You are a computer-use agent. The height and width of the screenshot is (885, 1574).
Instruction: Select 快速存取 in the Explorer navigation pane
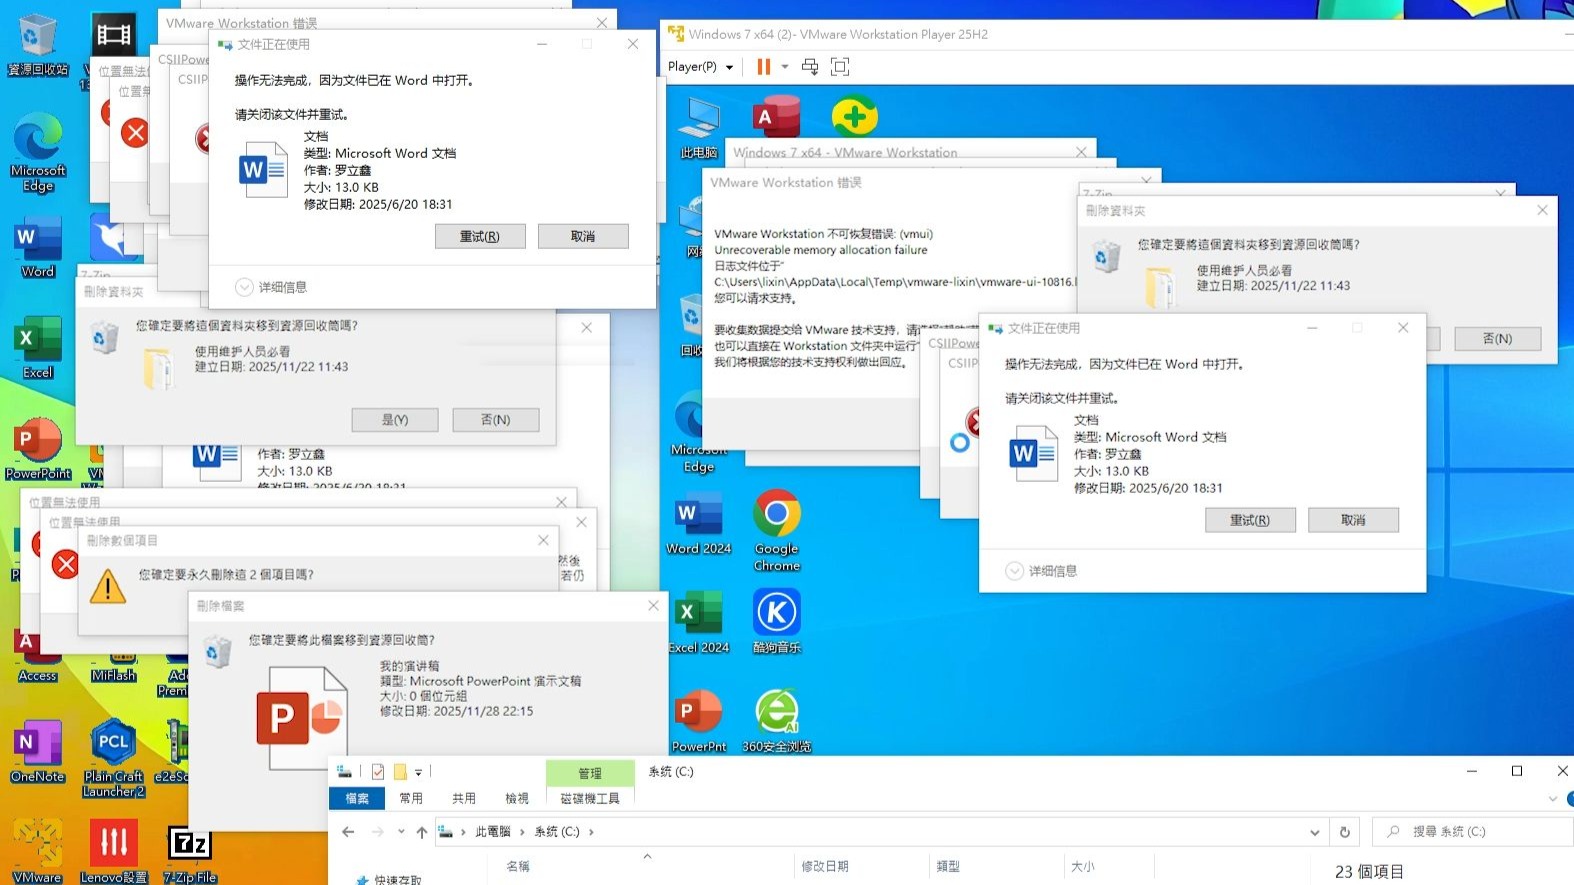click(x=398, y=880)
